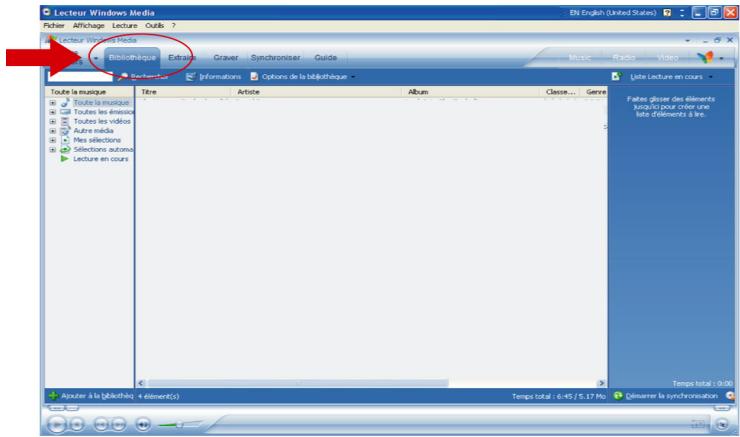Click the Play button in transport controls
The height and width of the screenshot is (437, 740).
(57, 424)
